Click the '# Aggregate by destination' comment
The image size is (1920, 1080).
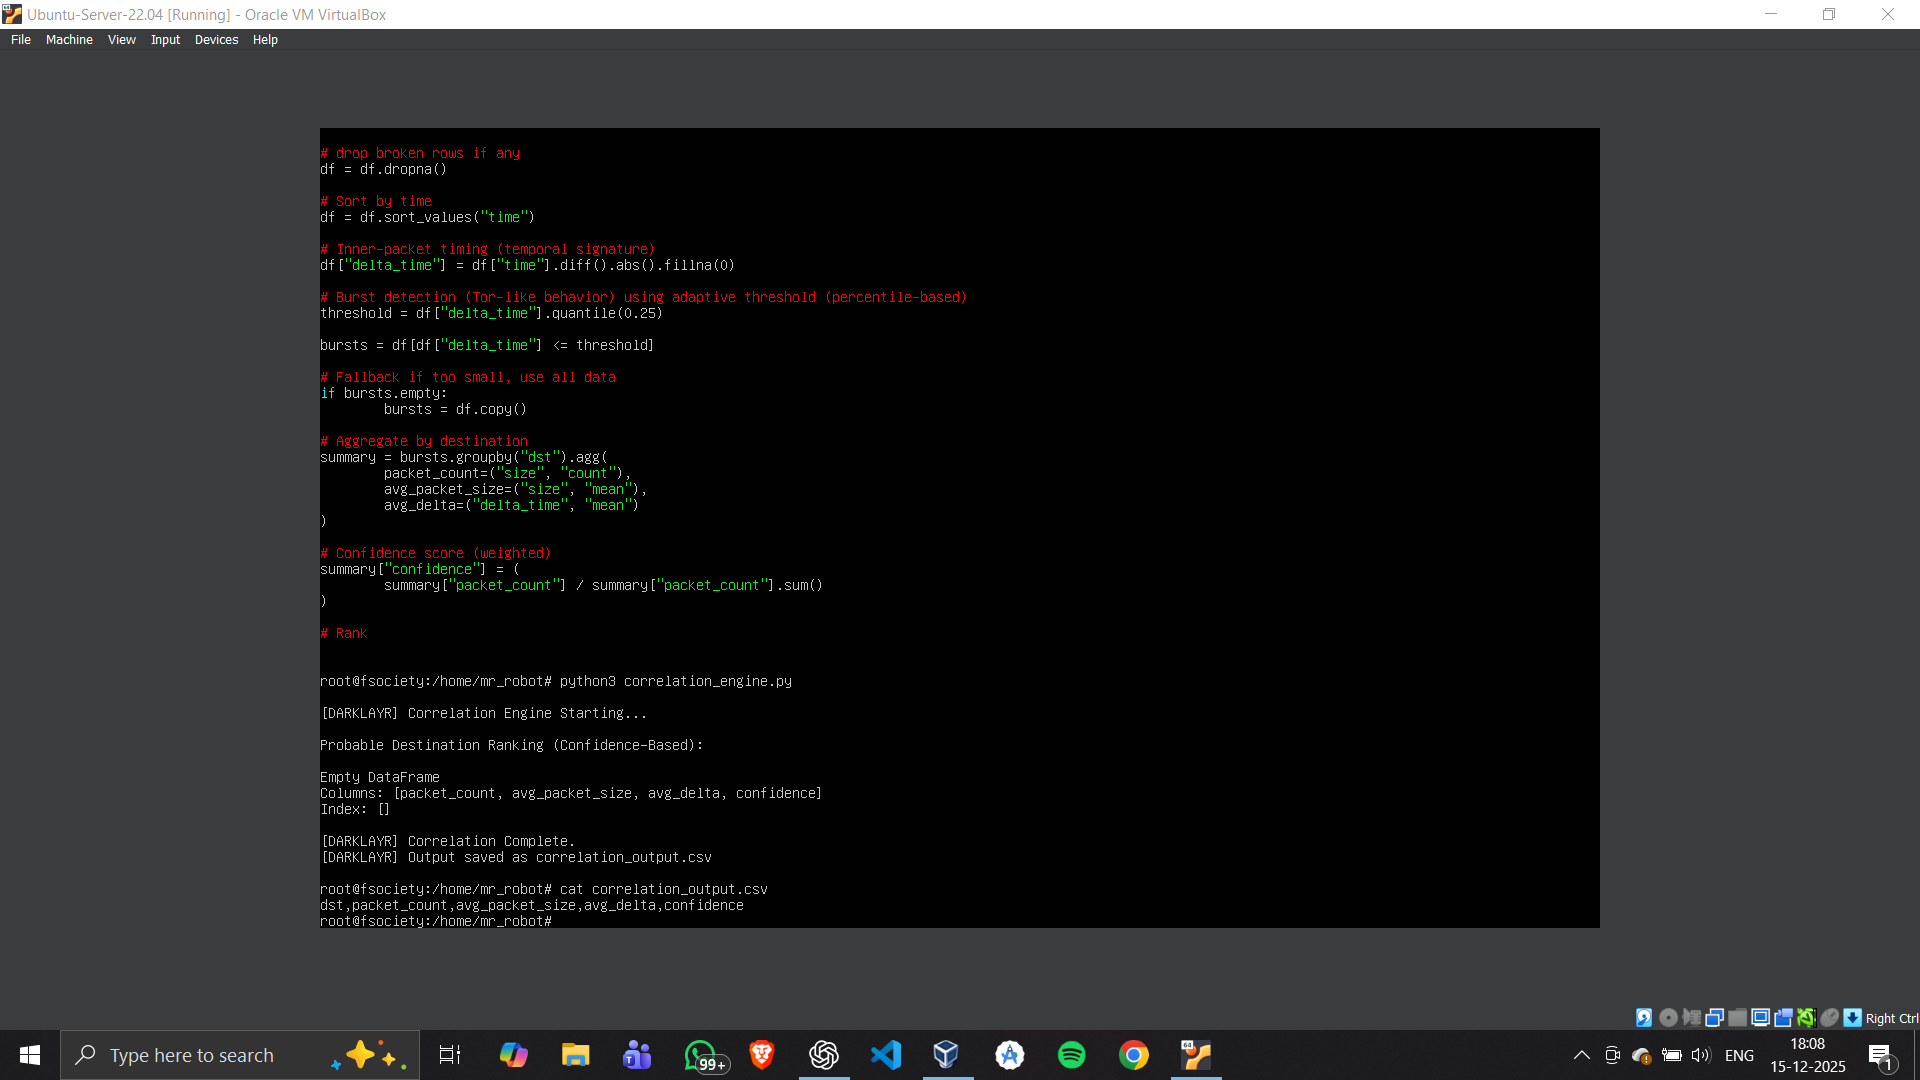424,441
